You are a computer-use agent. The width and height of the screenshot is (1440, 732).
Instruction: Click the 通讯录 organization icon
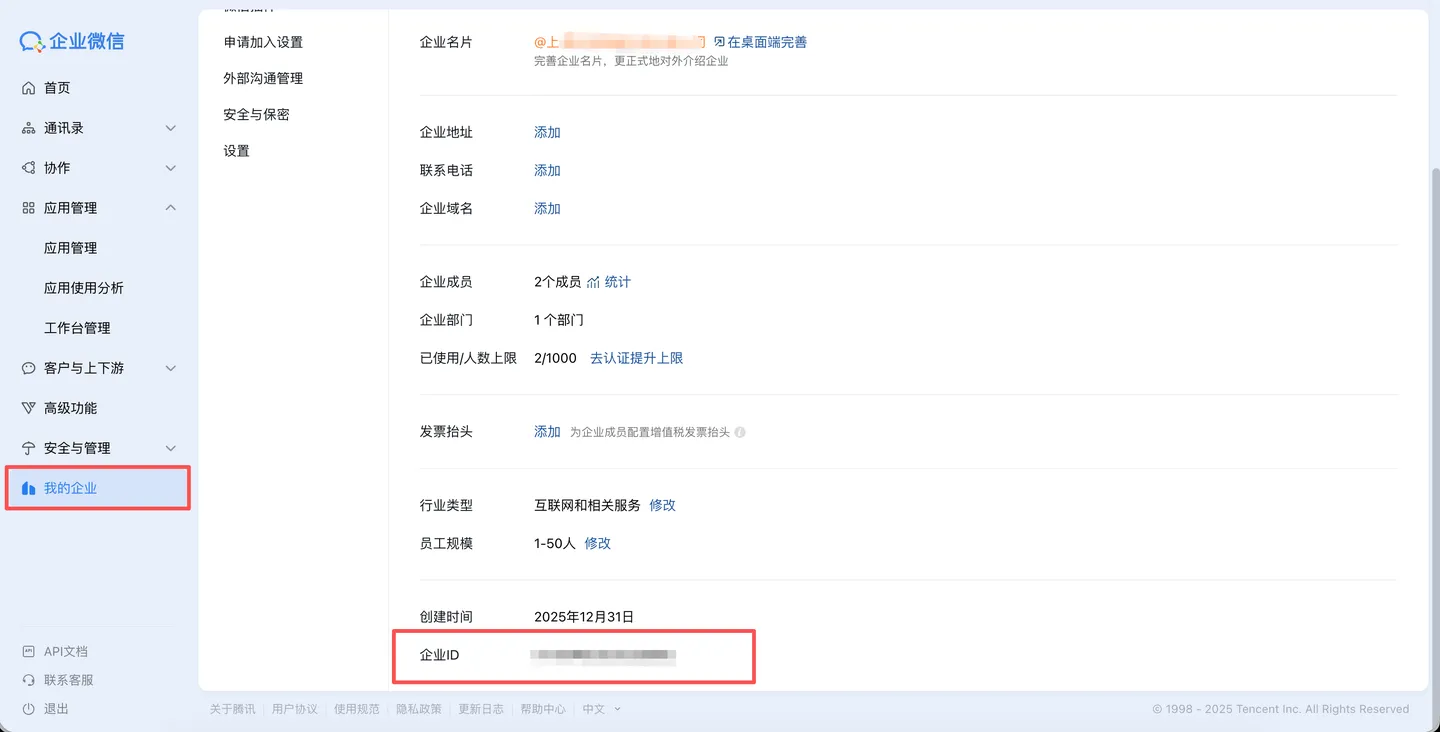point(29,128)
